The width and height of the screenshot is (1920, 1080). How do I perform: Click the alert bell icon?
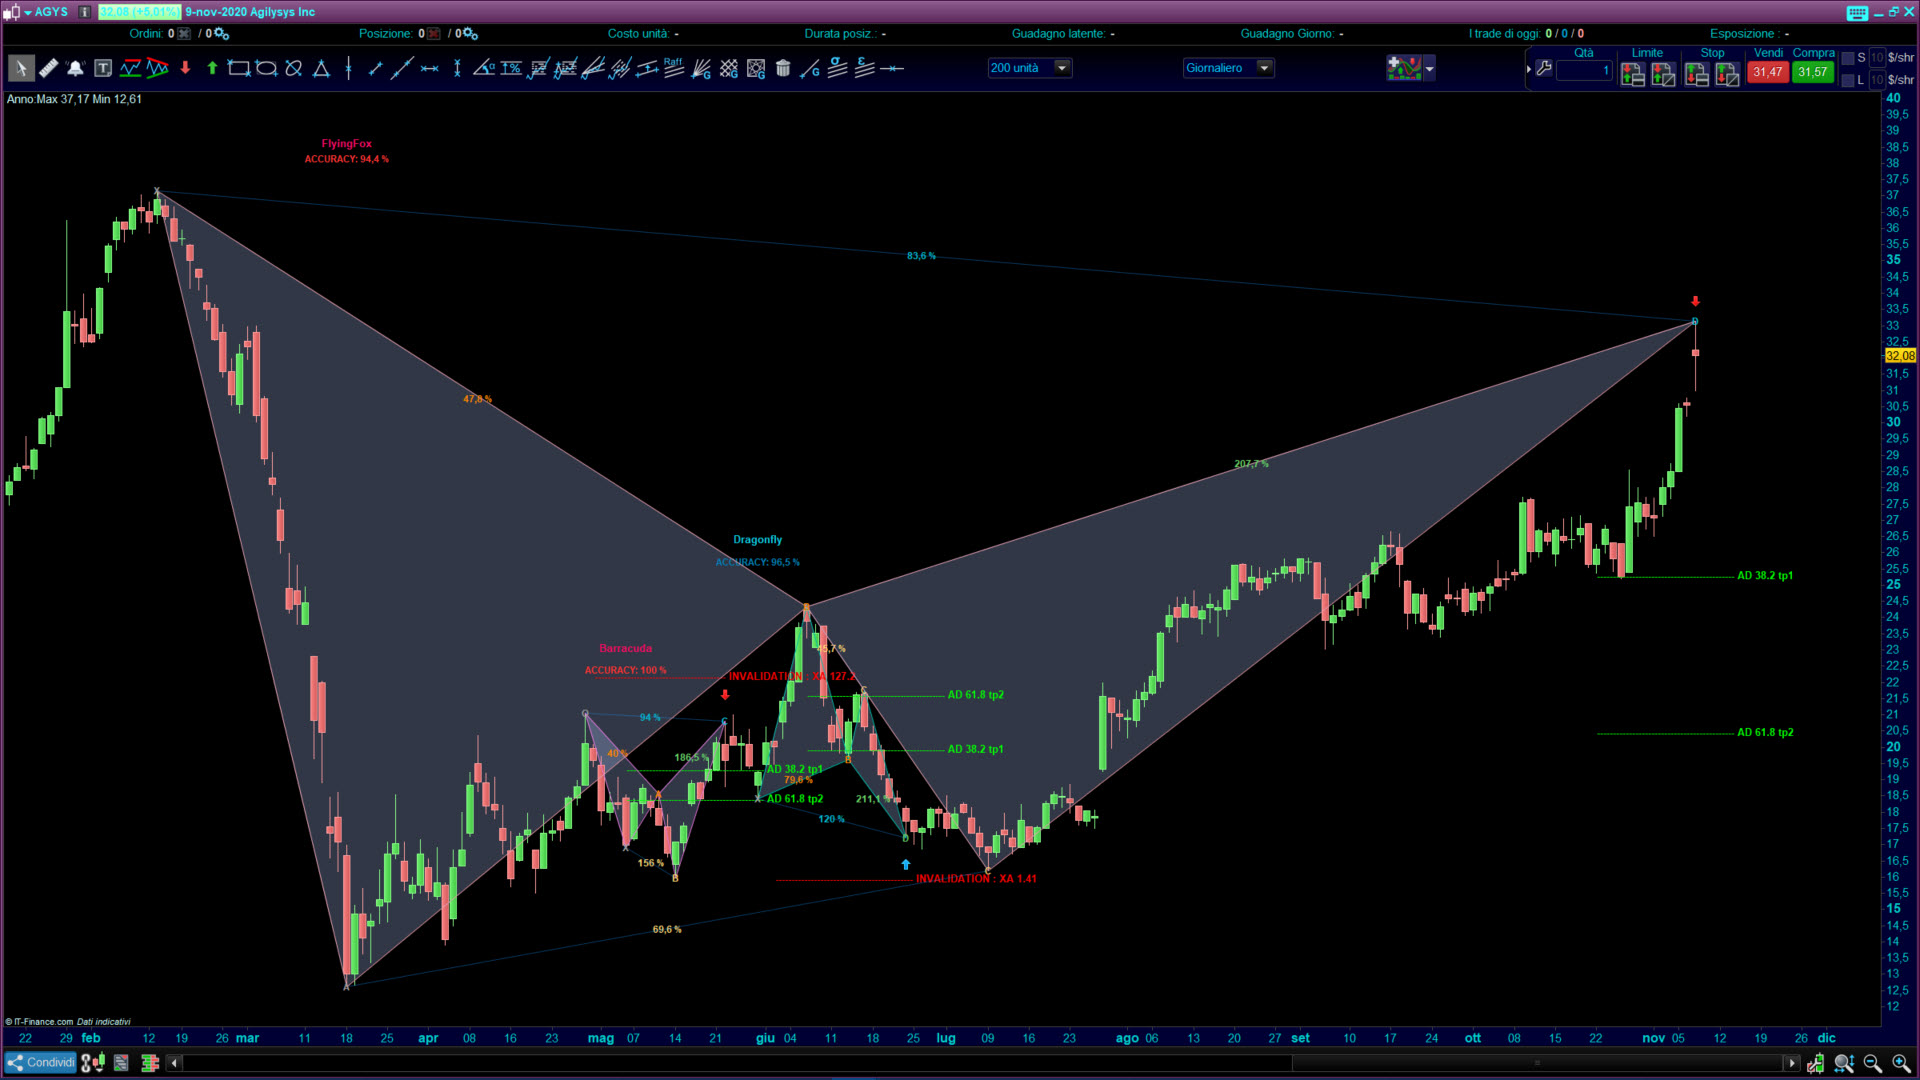75,69
